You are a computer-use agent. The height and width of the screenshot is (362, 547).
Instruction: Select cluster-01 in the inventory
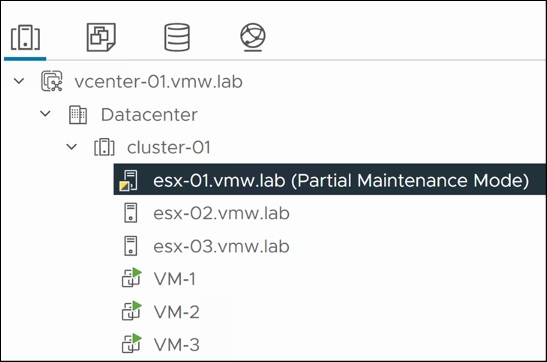tap(169, 147)
